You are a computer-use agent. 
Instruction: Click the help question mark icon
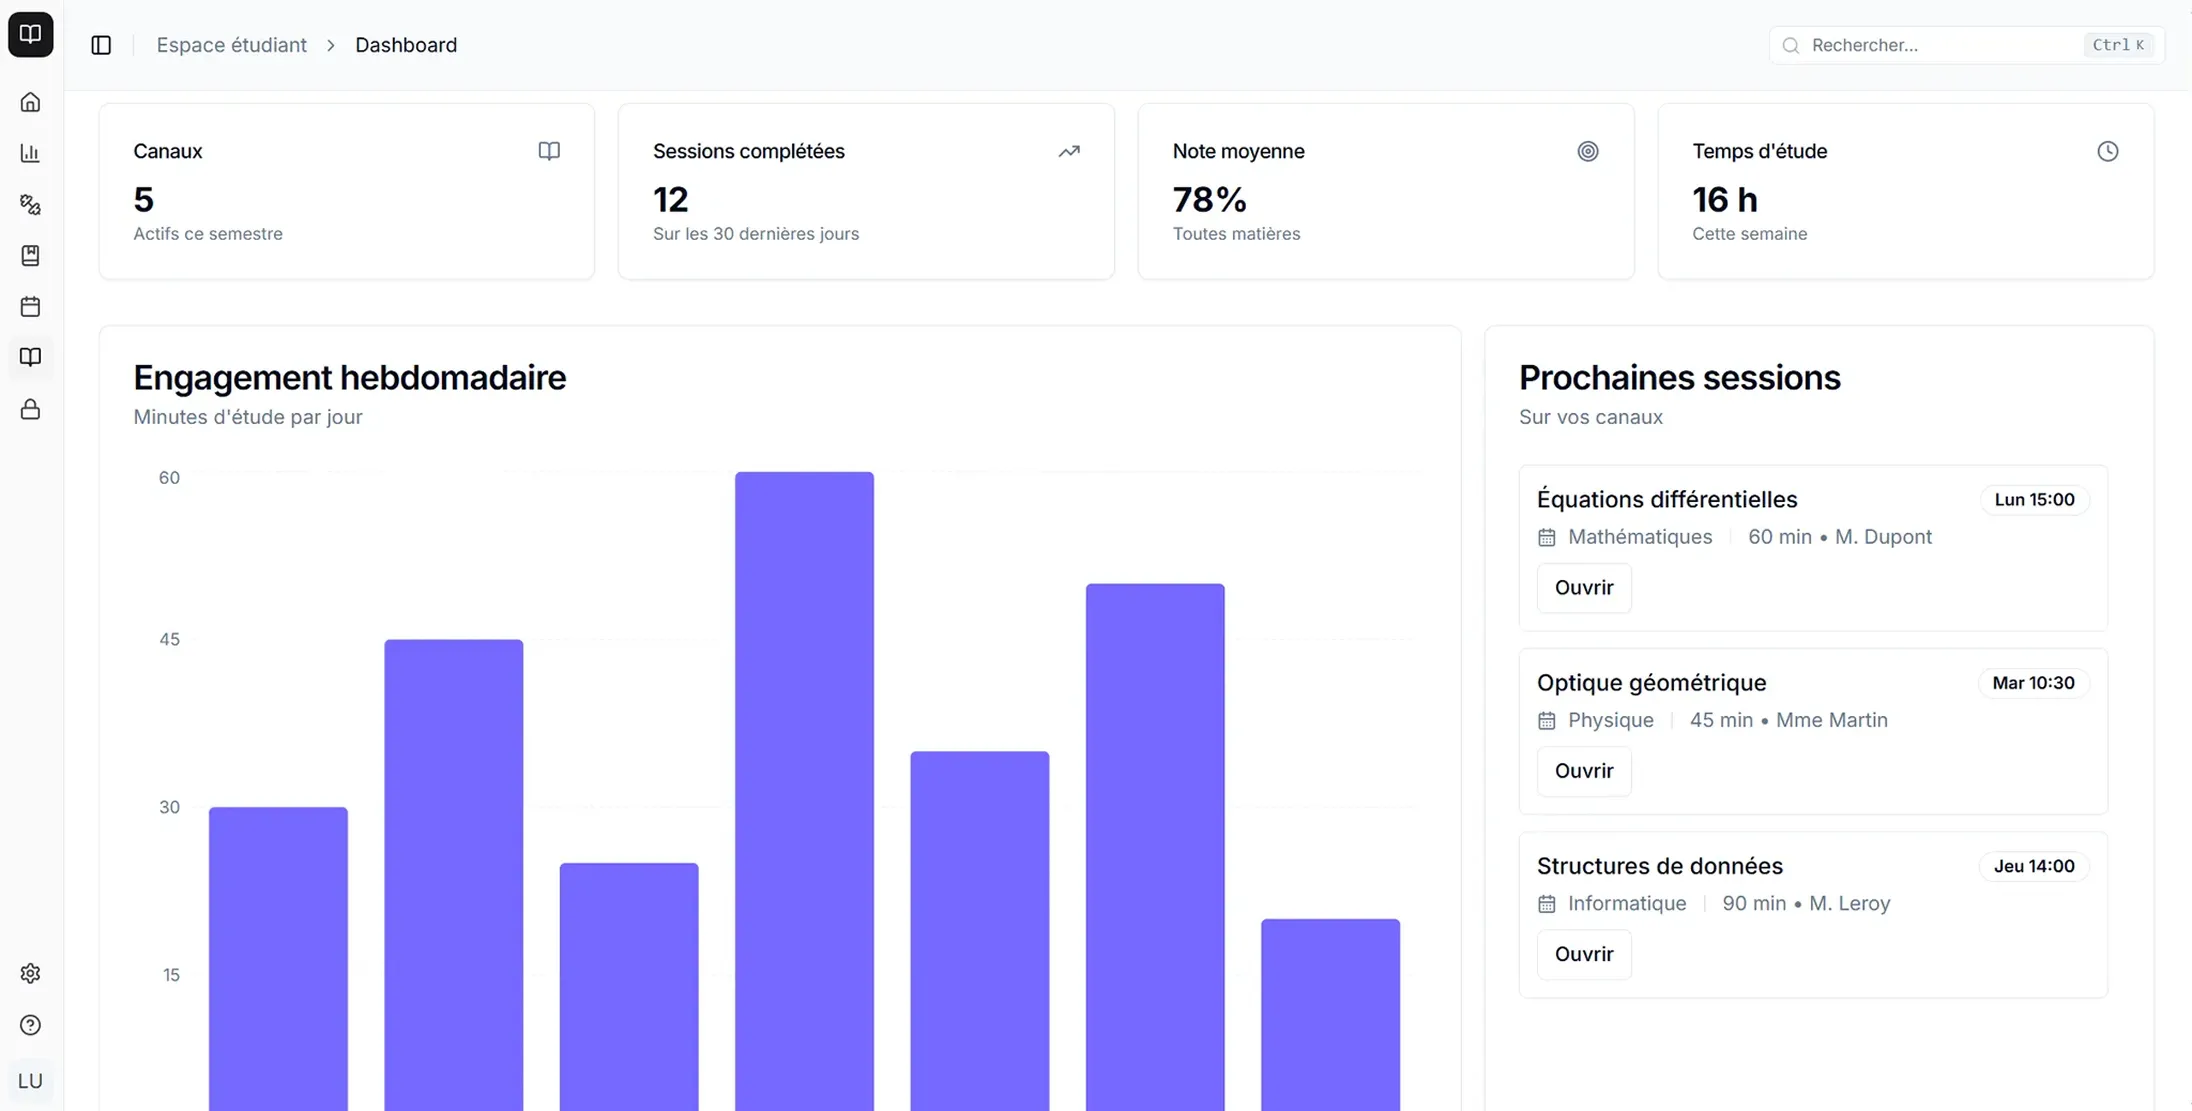click(30, 1025)
